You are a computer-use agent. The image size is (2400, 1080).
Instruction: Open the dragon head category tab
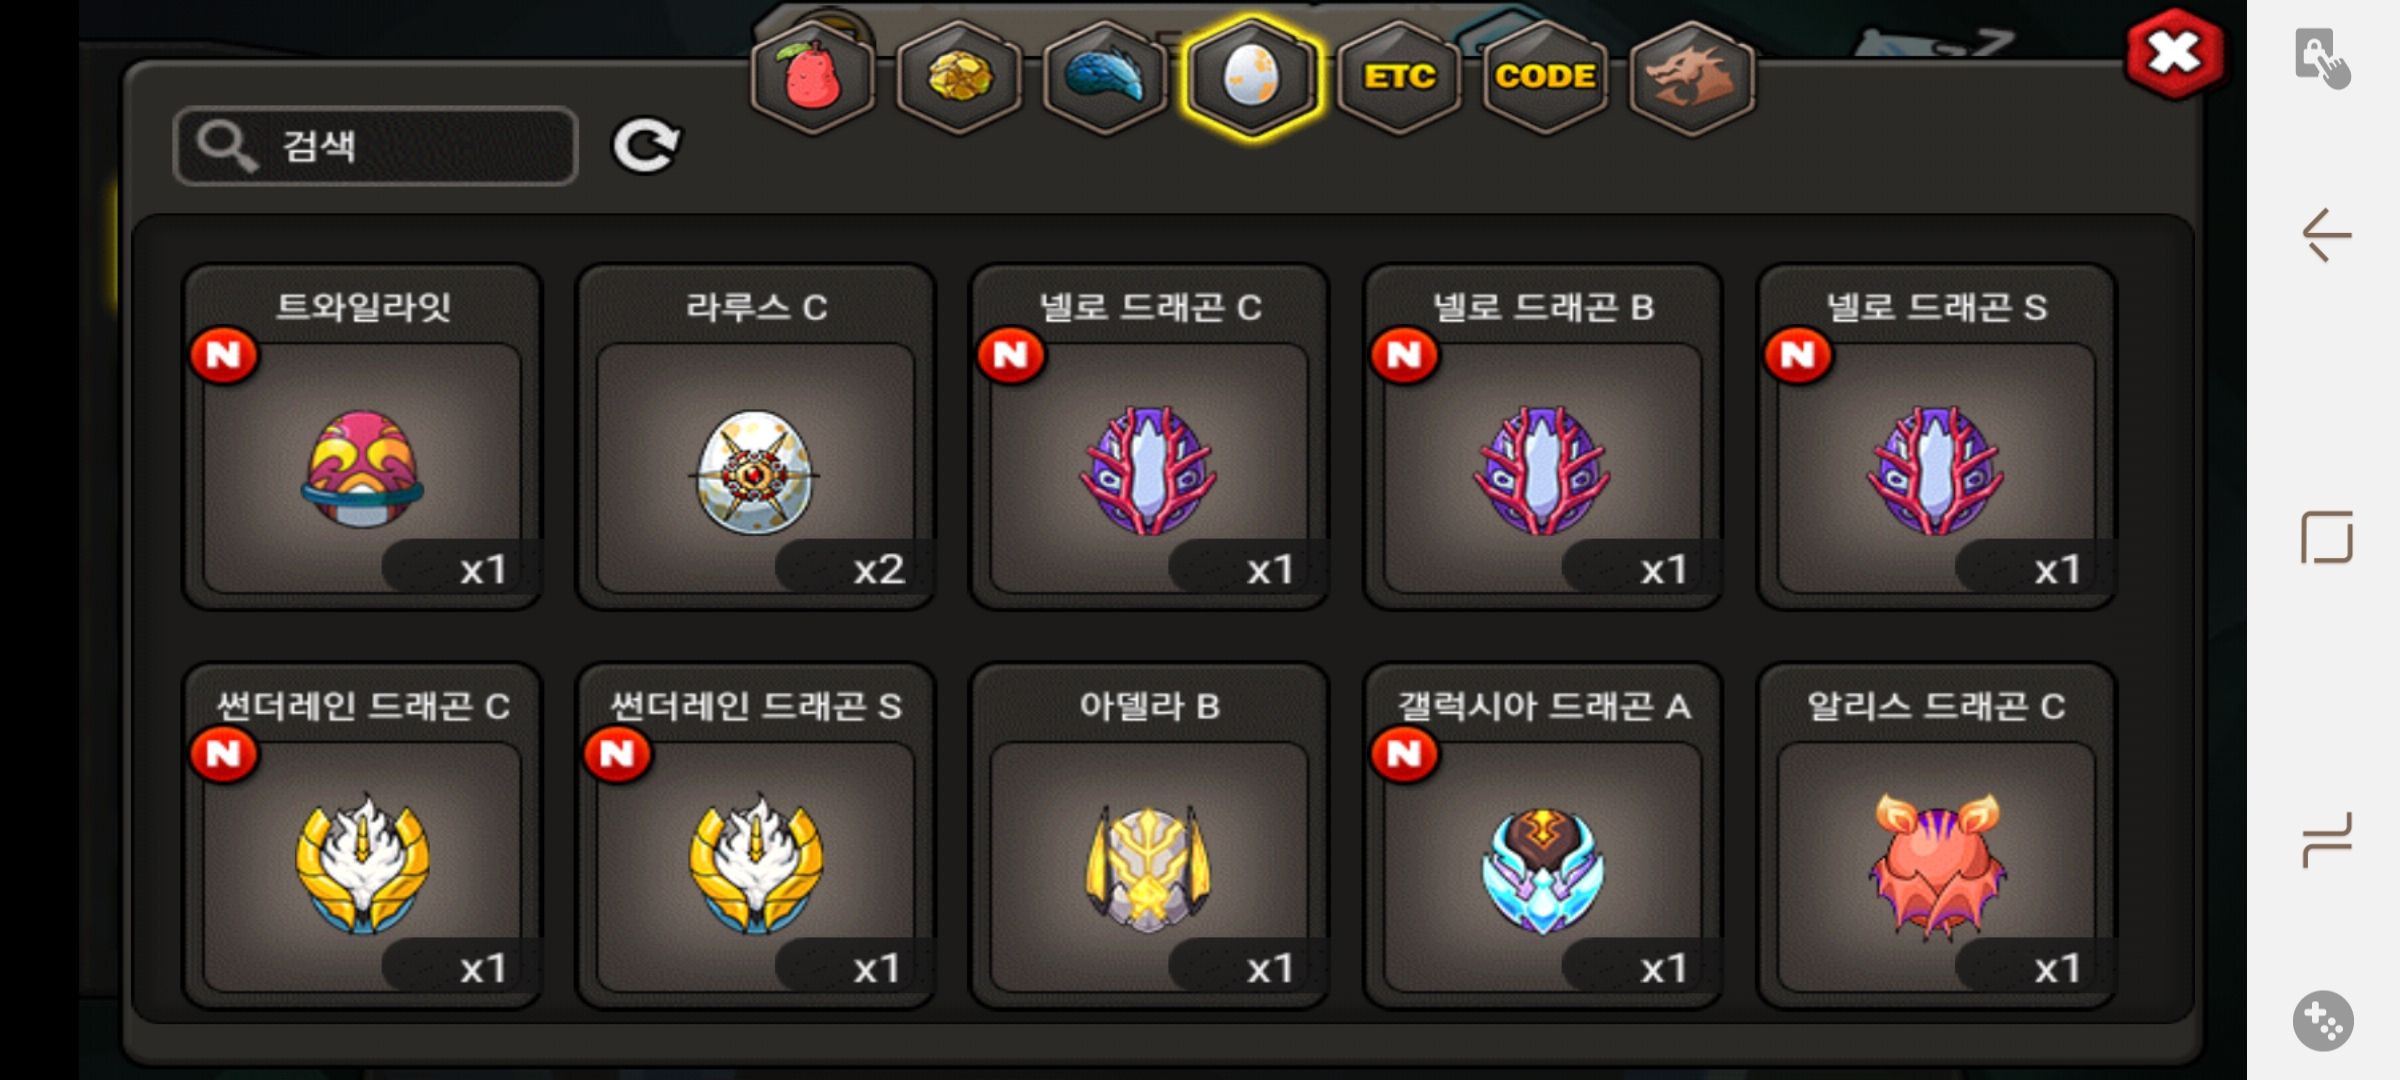click(x=1691, y=77)
